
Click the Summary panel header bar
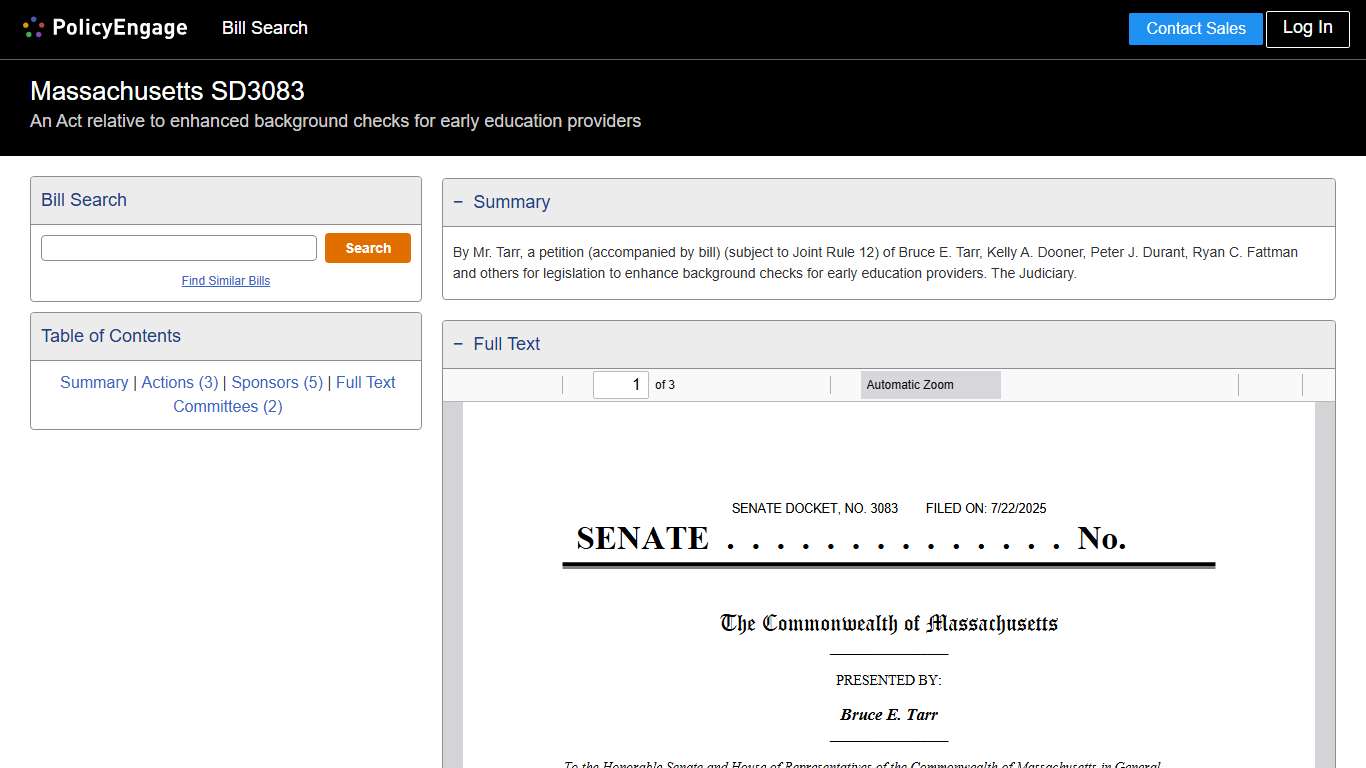tap(888, 202)
